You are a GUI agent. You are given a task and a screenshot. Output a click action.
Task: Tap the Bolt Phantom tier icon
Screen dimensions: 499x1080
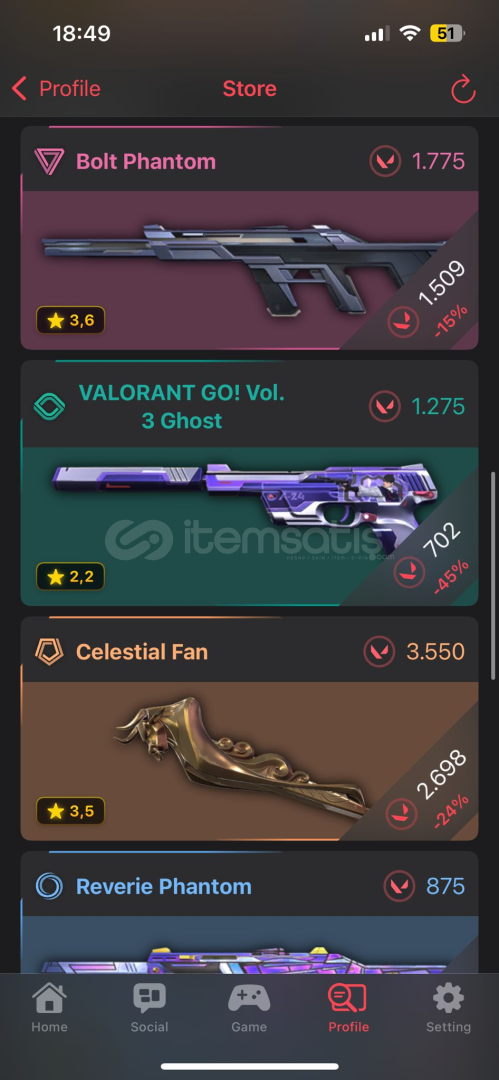point(49,161)
